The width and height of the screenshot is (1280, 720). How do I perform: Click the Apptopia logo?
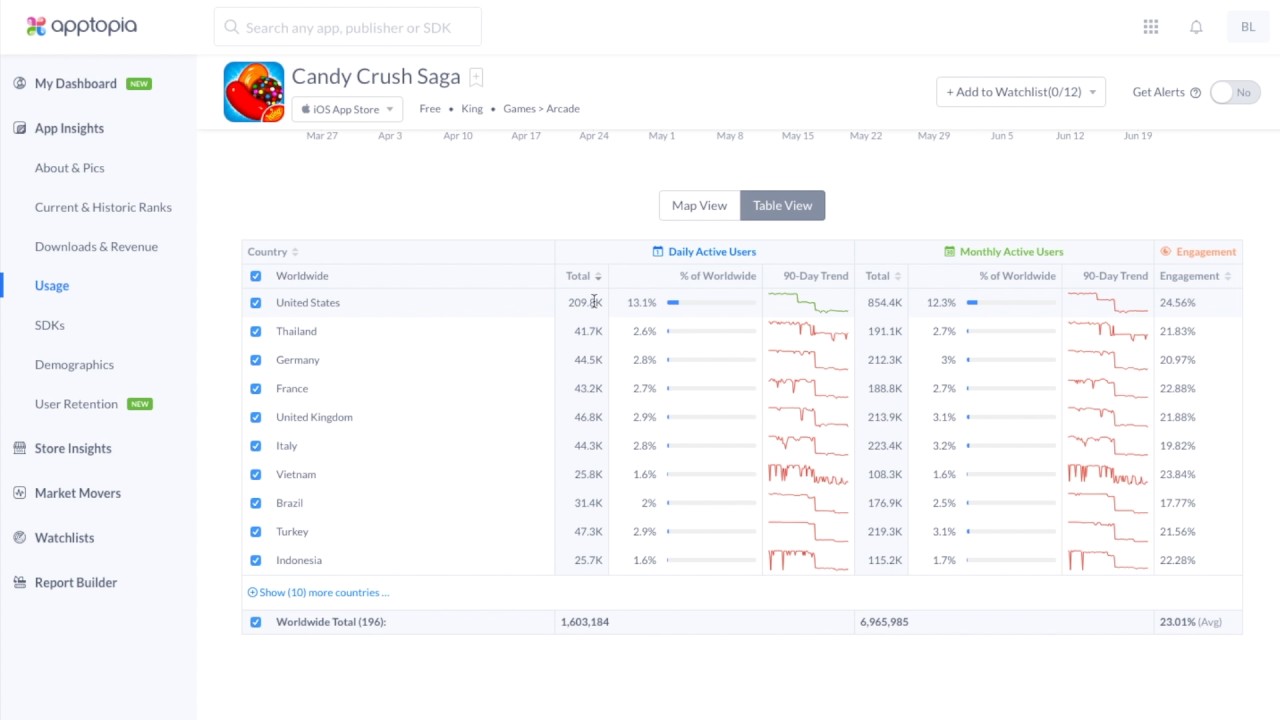pyautogui.click(x=82, y=26)
